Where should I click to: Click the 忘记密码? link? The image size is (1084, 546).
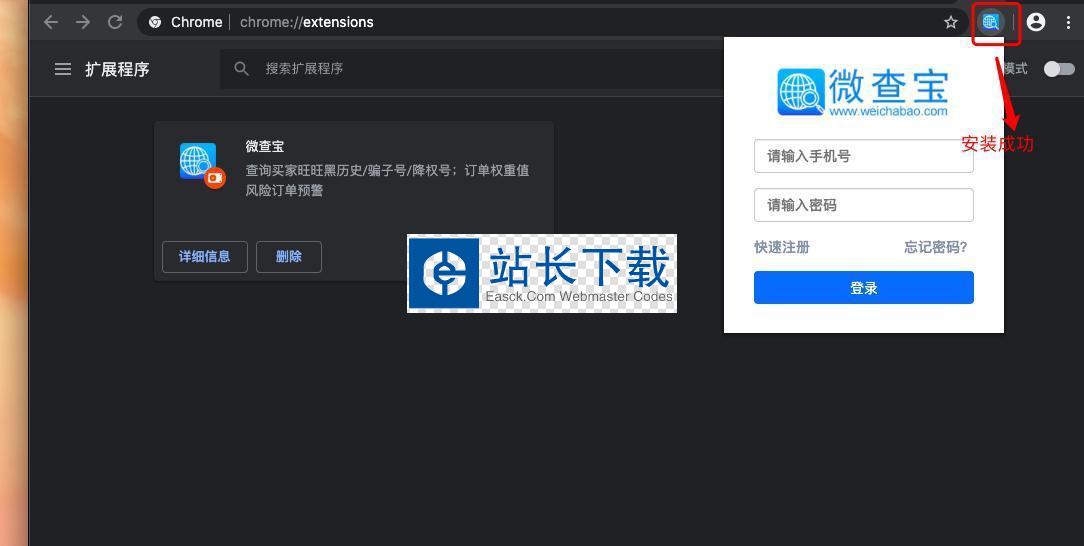point(935,247)
